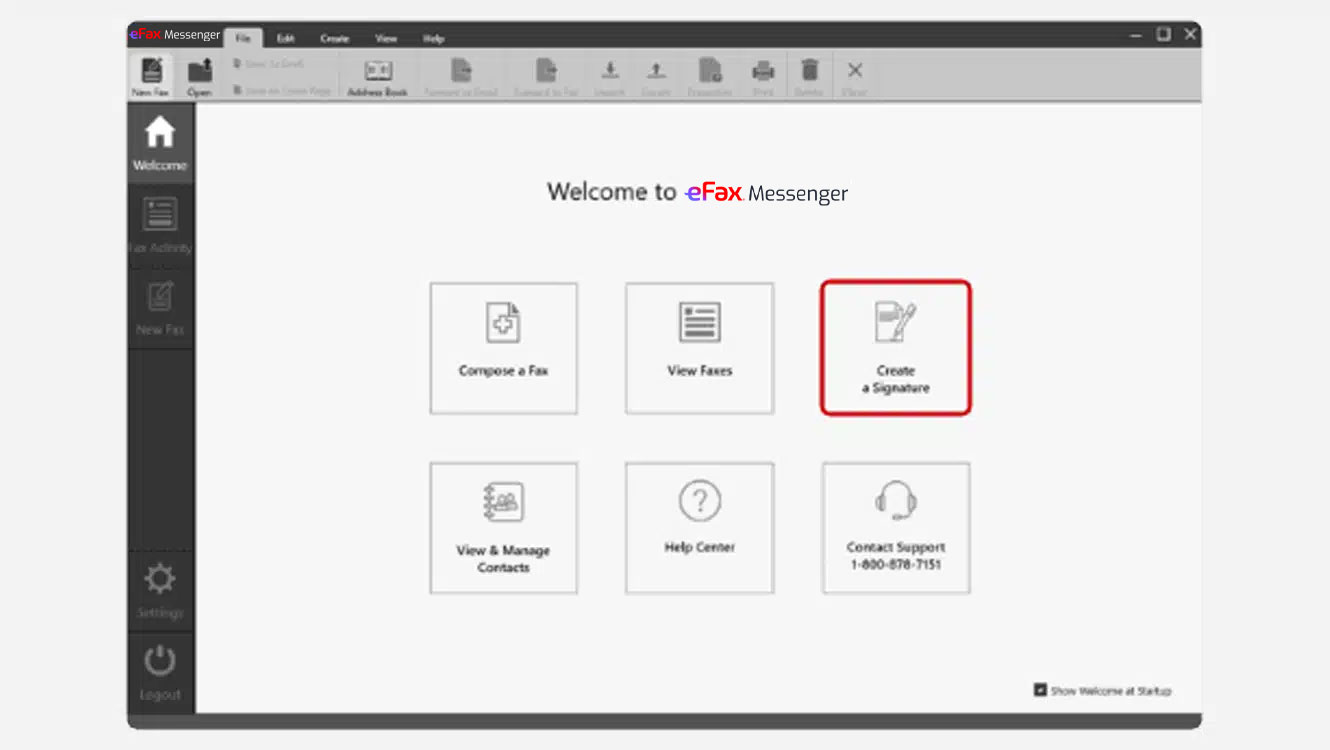
Task: Click the Open toolbar icon
Action: [199, 74]
